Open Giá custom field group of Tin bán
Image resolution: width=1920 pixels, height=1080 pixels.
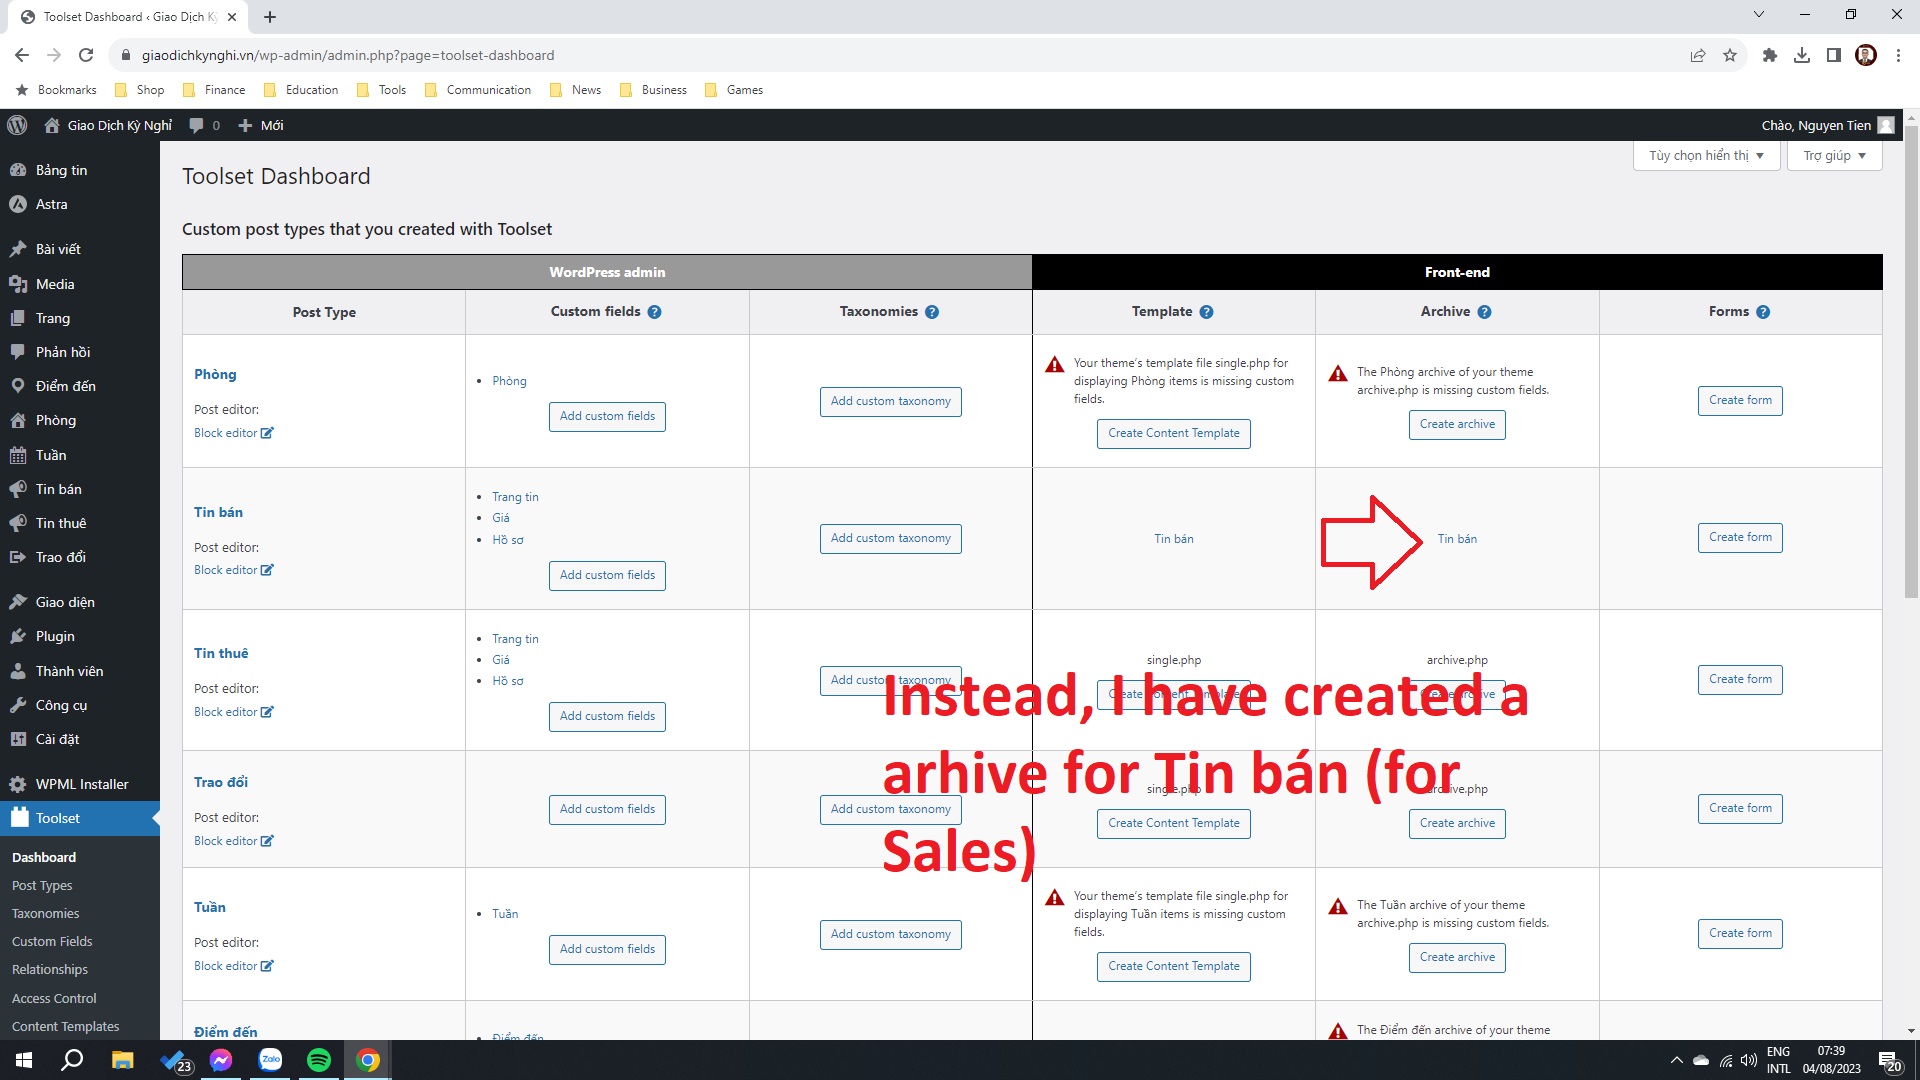pos(501,518)
